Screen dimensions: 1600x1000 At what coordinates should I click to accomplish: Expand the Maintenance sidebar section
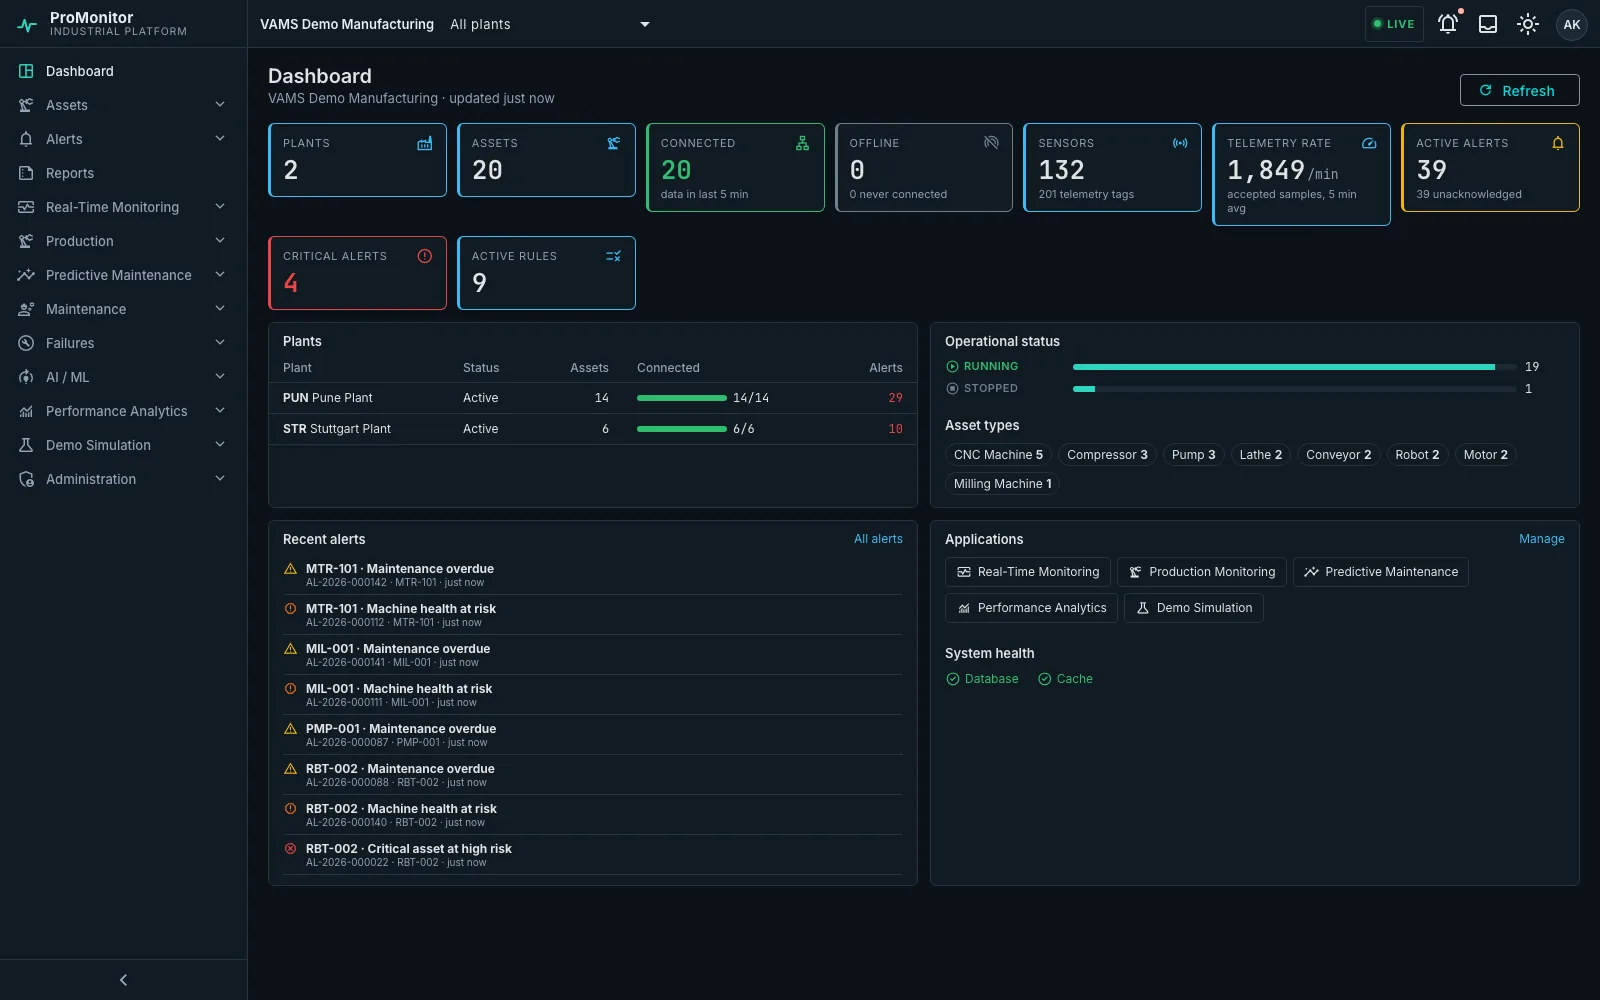pyautogui.click(x=220, y=309)
